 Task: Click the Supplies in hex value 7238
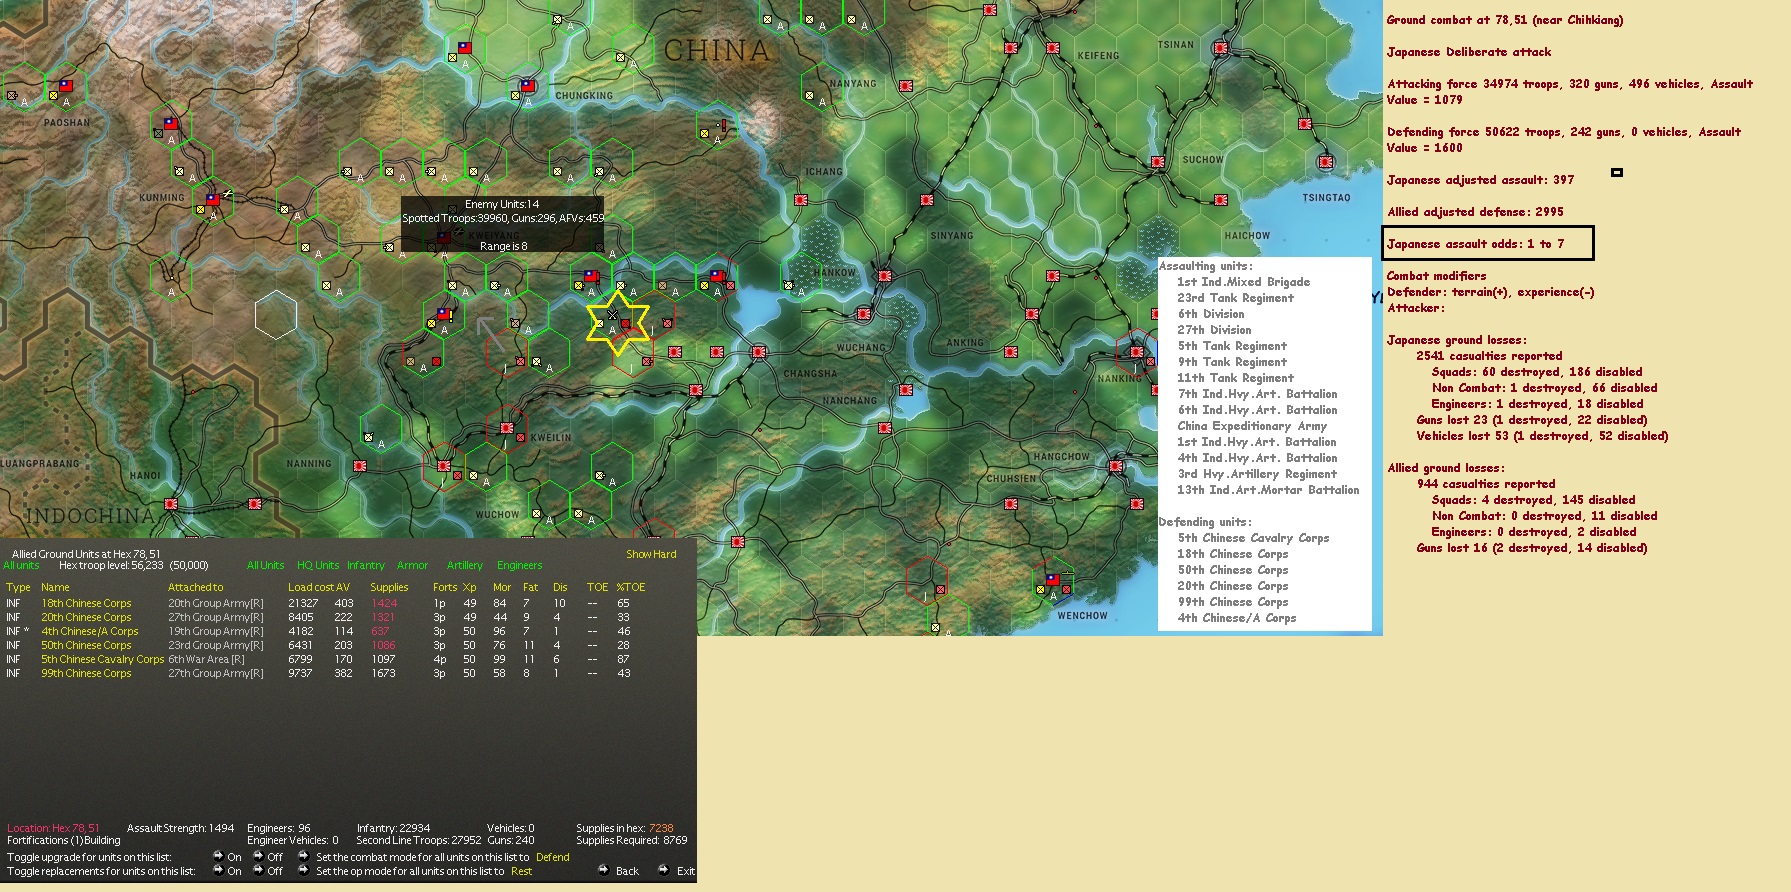coord(661,828)
